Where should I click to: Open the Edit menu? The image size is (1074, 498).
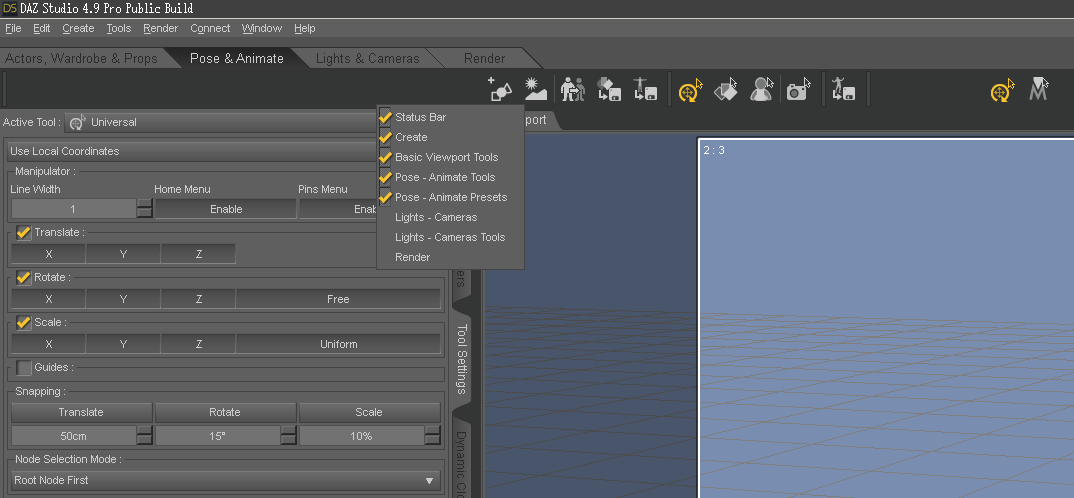point(42,28)
